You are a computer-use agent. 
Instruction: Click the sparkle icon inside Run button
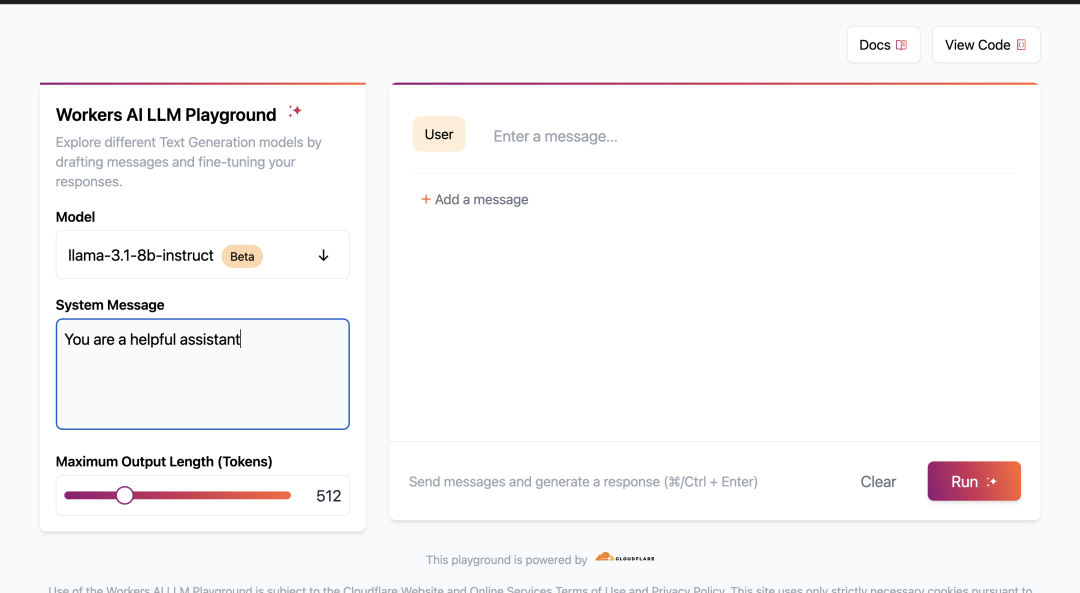coord(992,482)
